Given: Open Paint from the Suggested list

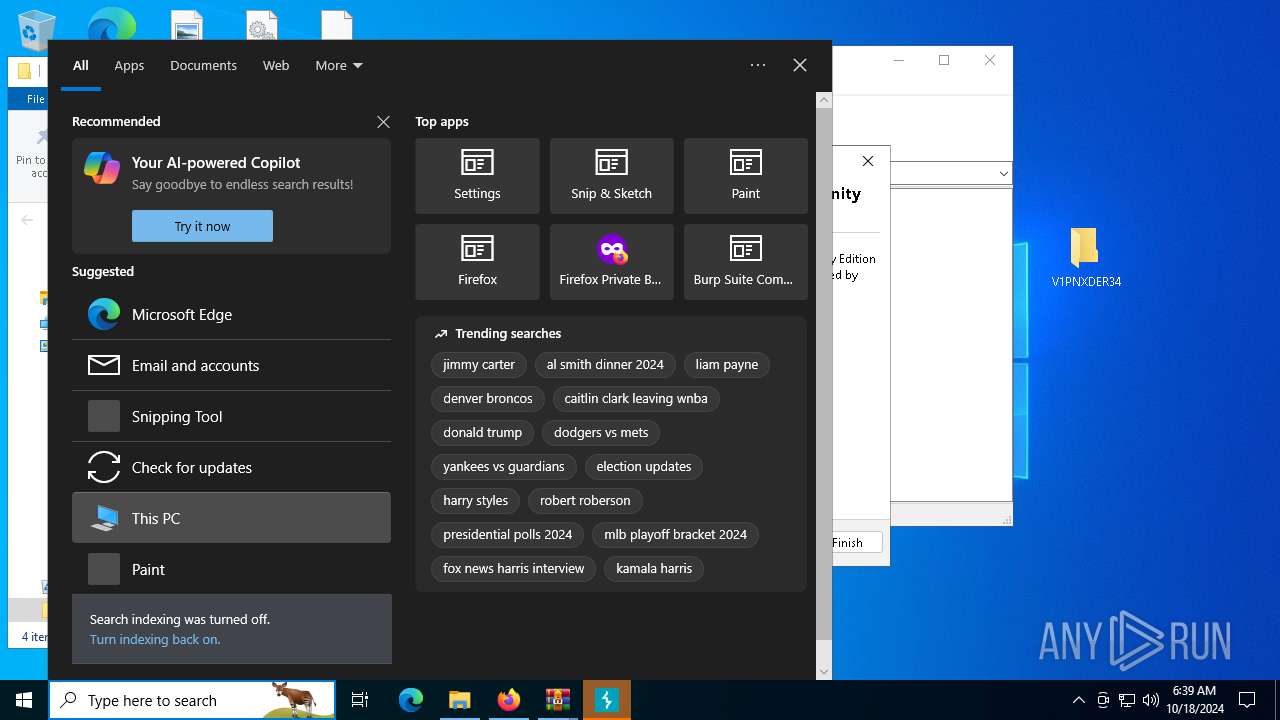Looking at the screenshot, I should click(231, 569).
